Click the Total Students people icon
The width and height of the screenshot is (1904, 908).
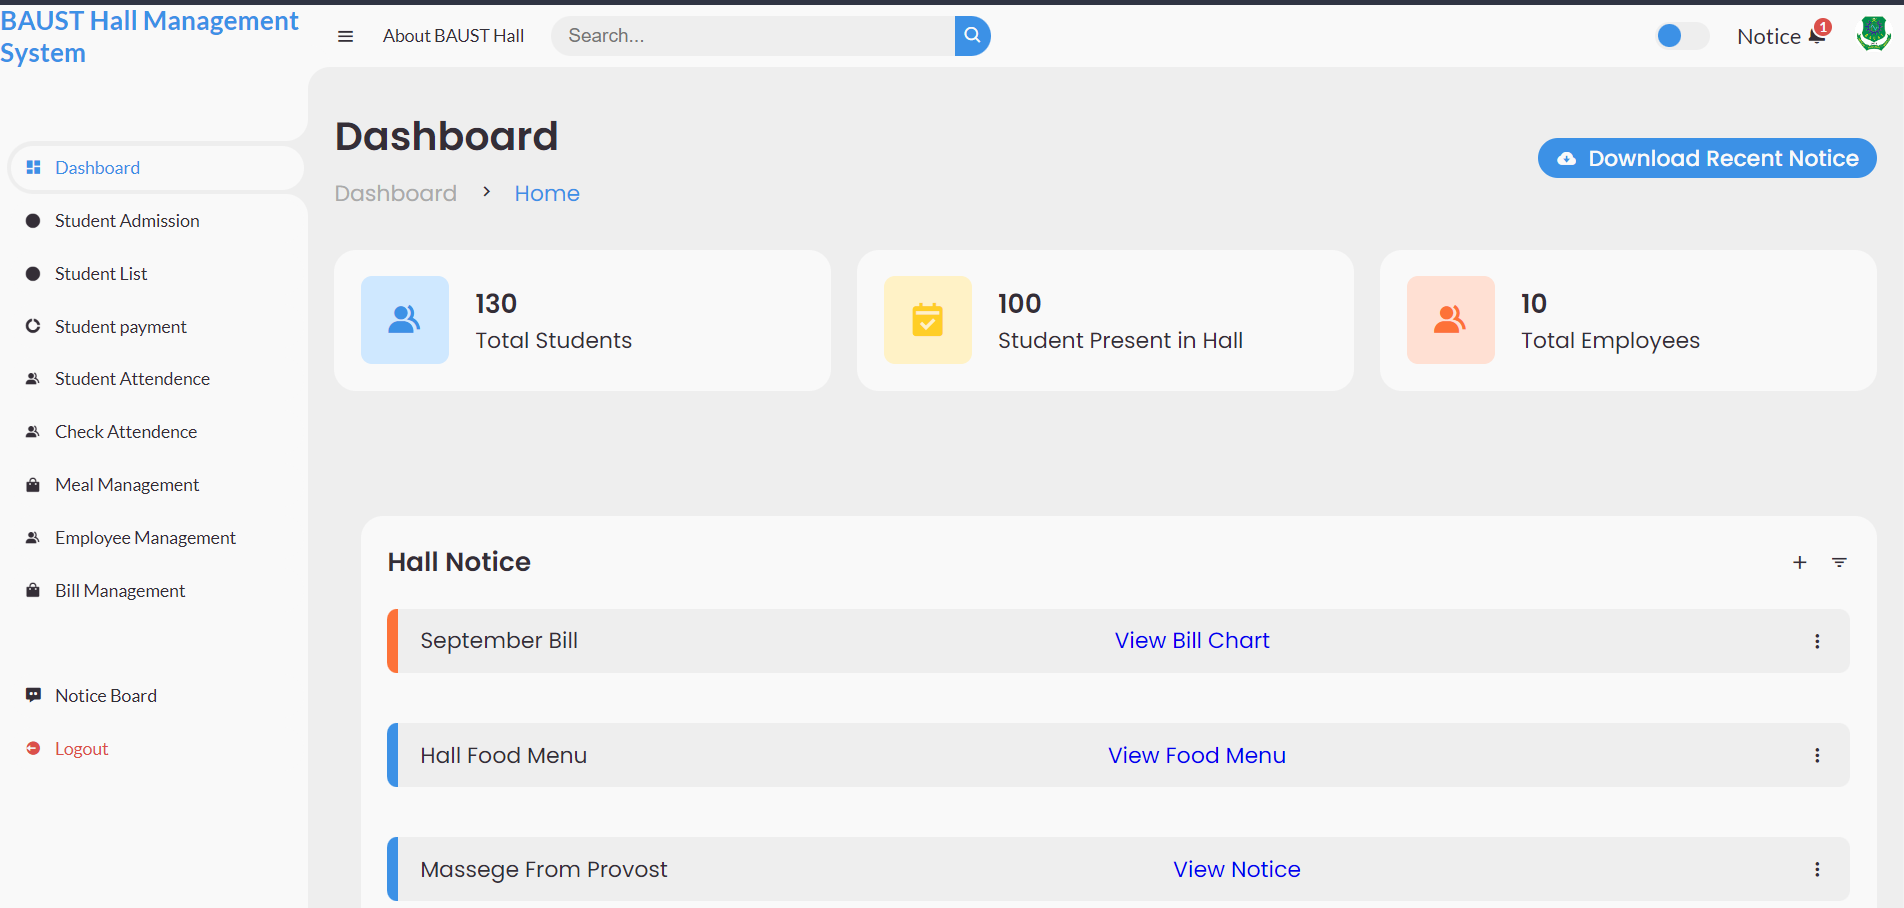click(x=405, y=320)
